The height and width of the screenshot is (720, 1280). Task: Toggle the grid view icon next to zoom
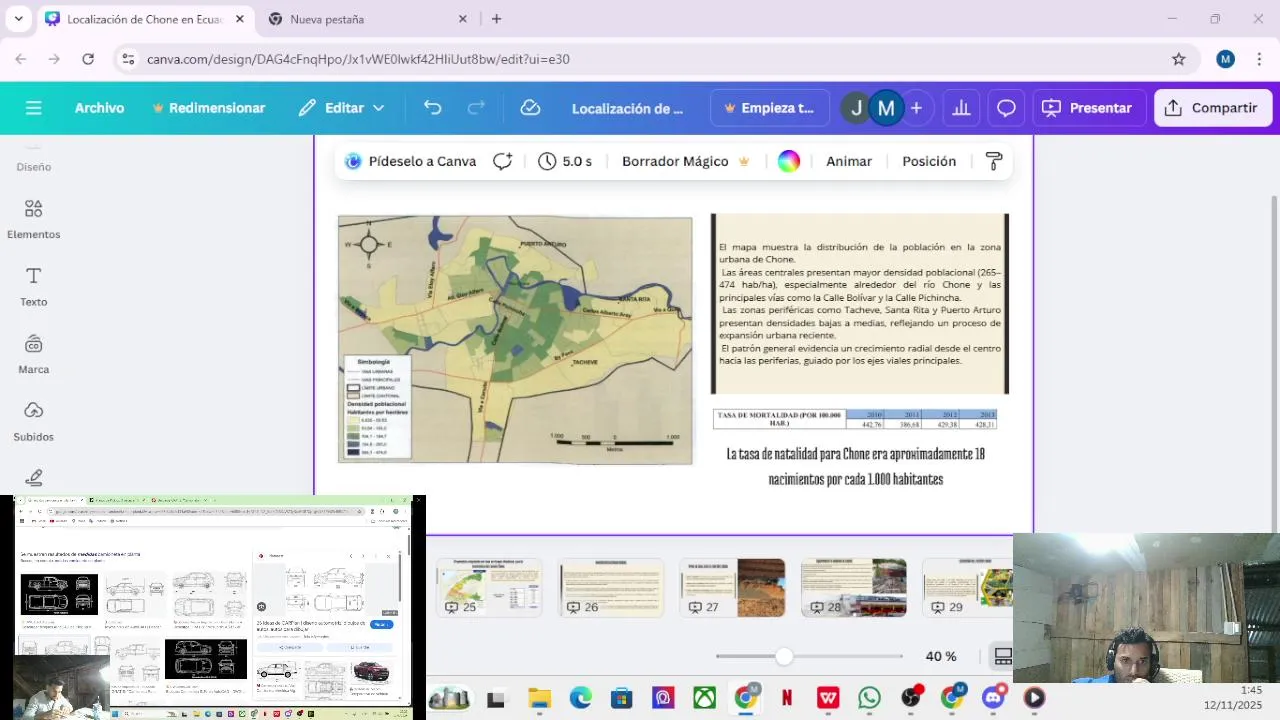[1002, 656]
